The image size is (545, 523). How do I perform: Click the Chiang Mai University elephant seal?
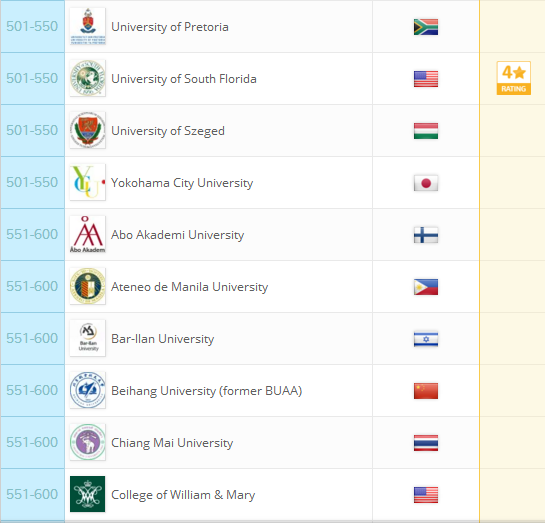(x=88, y=442)
